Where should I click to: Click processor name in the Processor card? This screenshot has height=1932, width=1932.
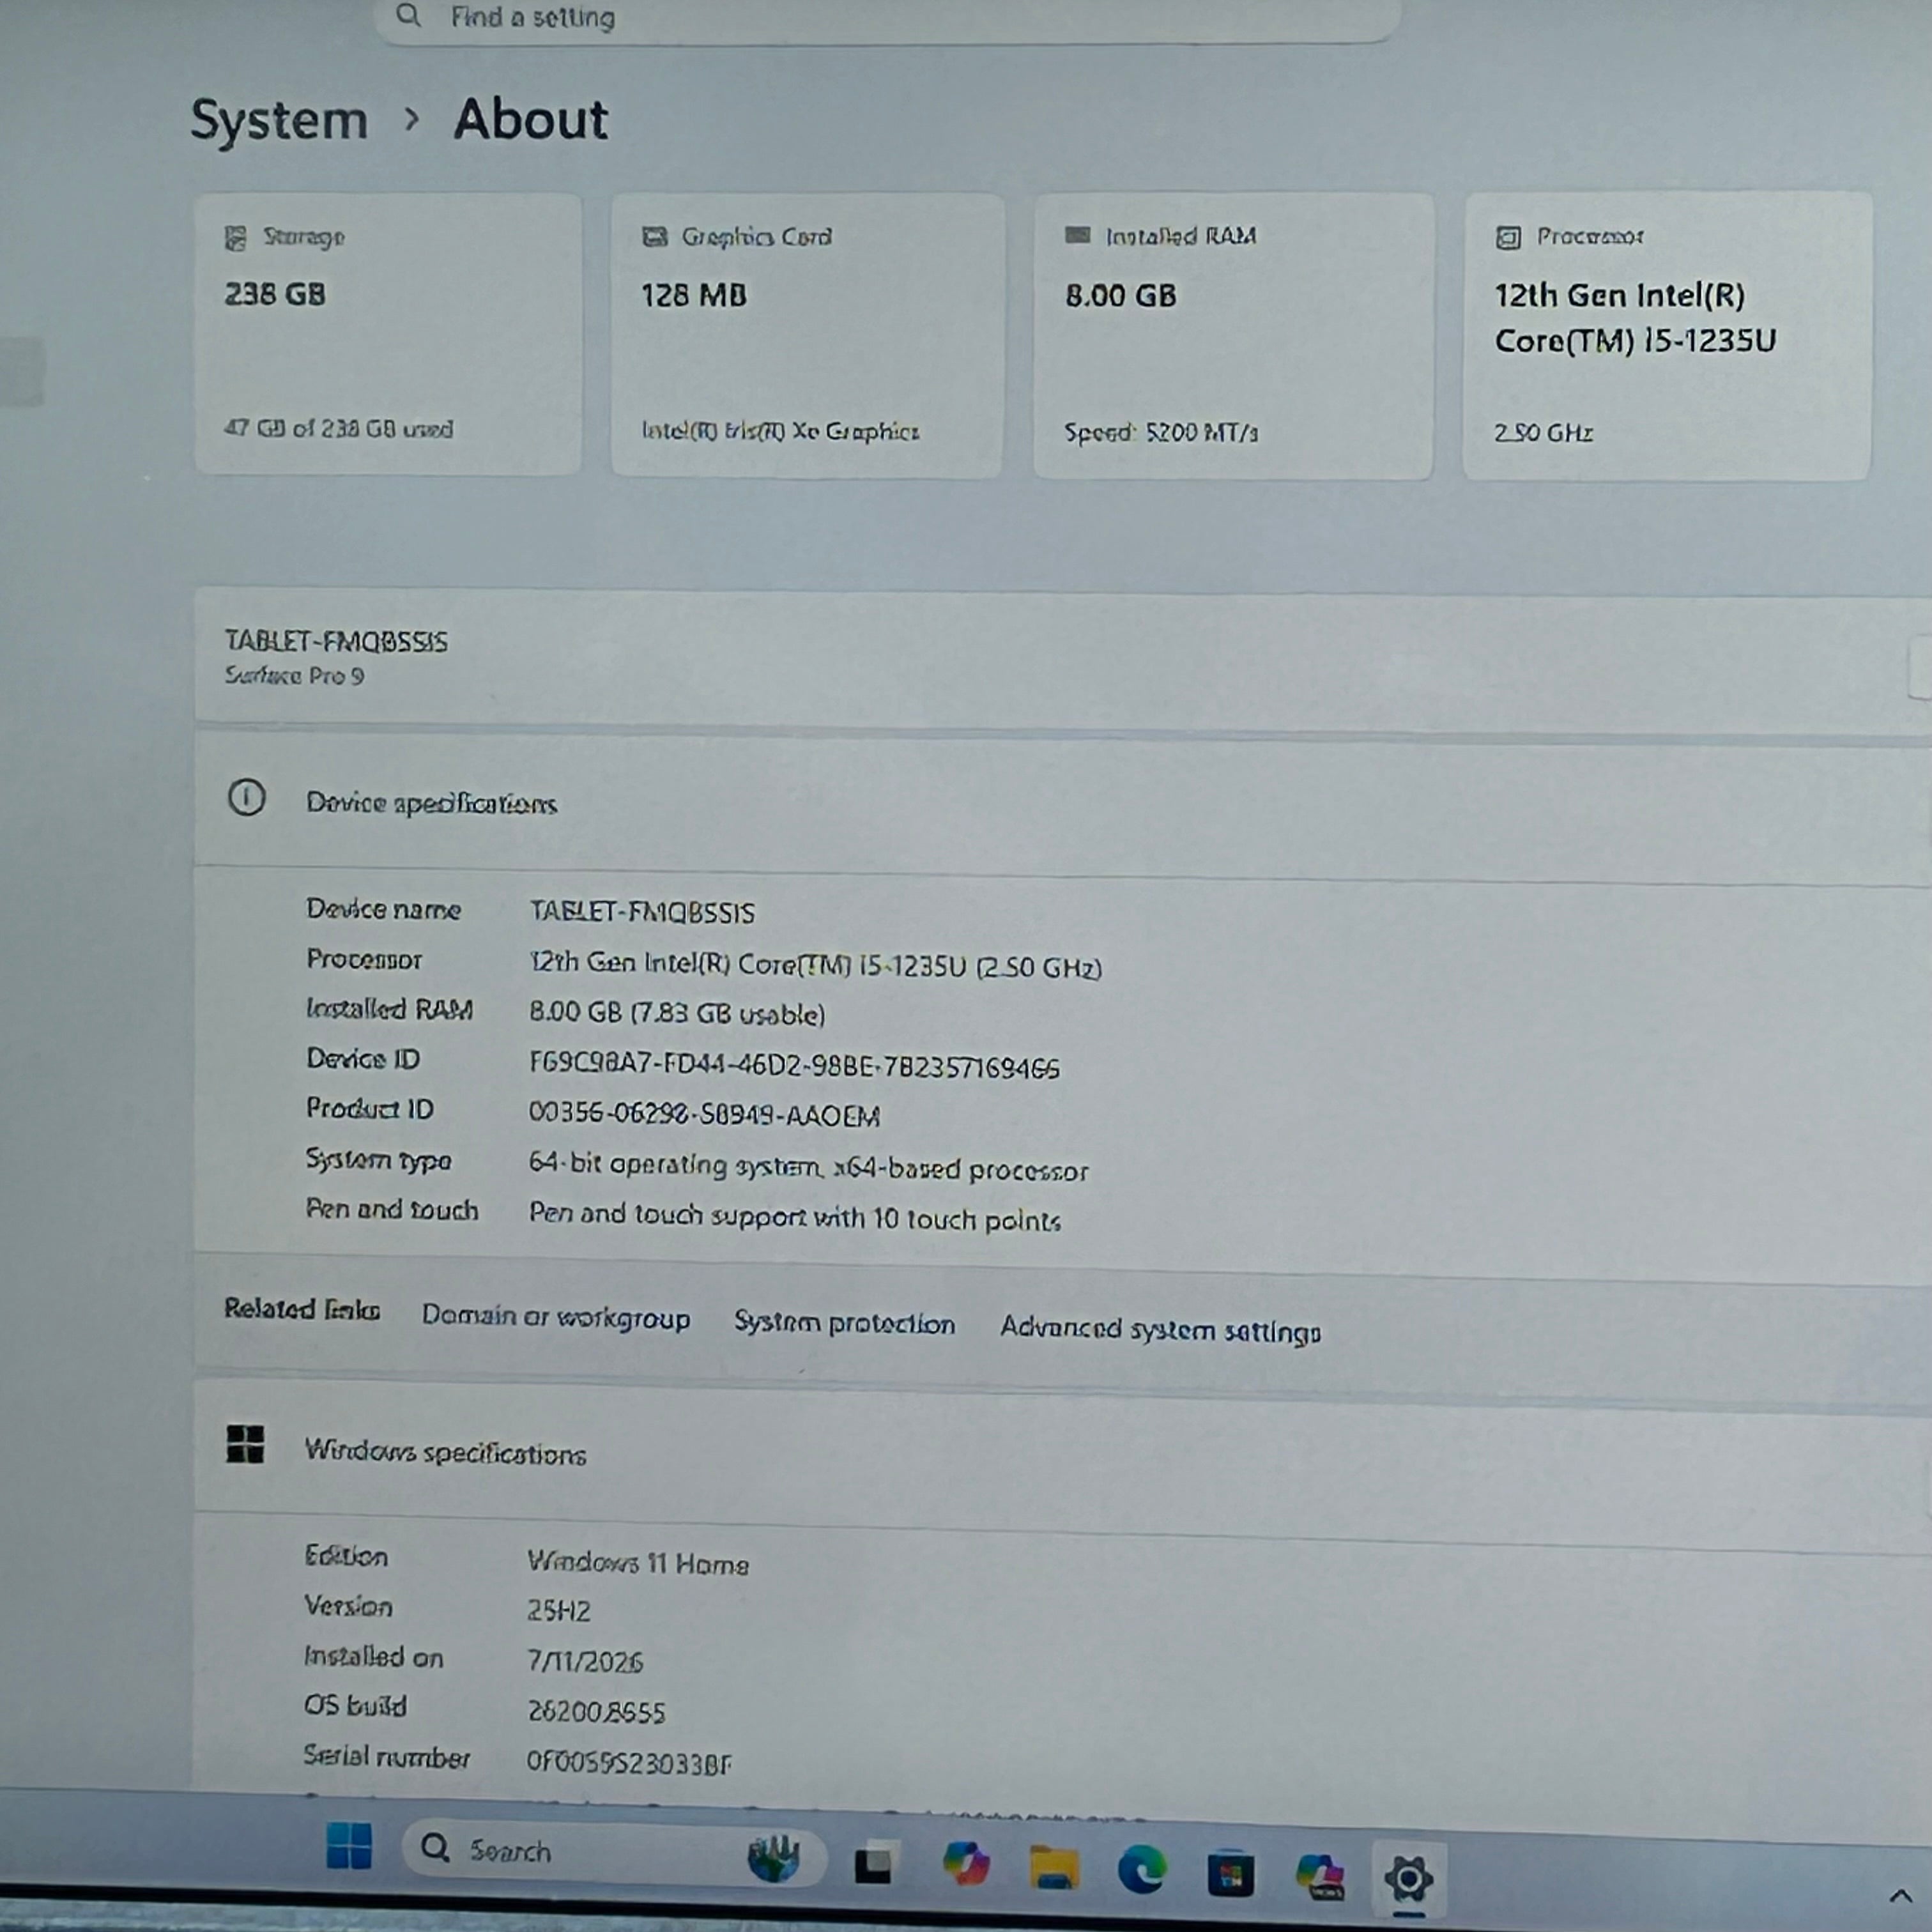pos(1635,318)
